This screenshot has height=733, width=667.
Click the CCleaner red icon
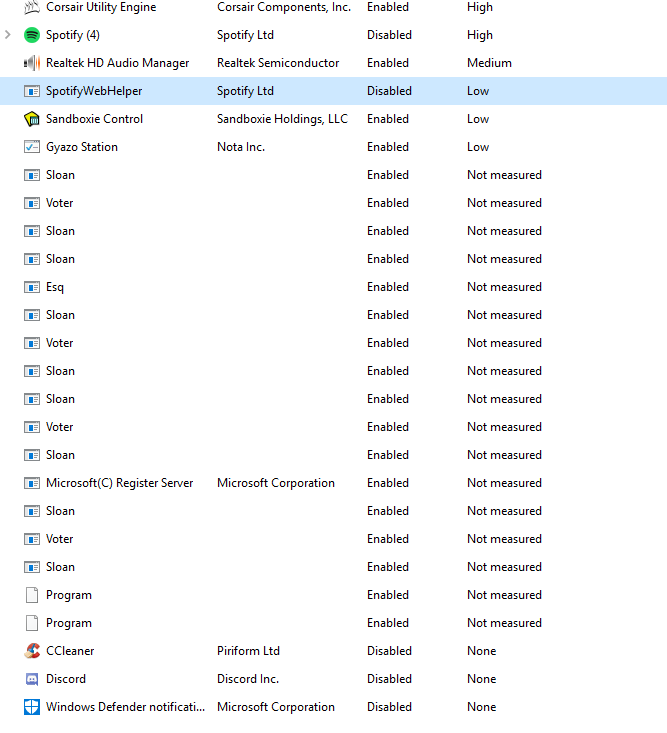tap(32, 651)
